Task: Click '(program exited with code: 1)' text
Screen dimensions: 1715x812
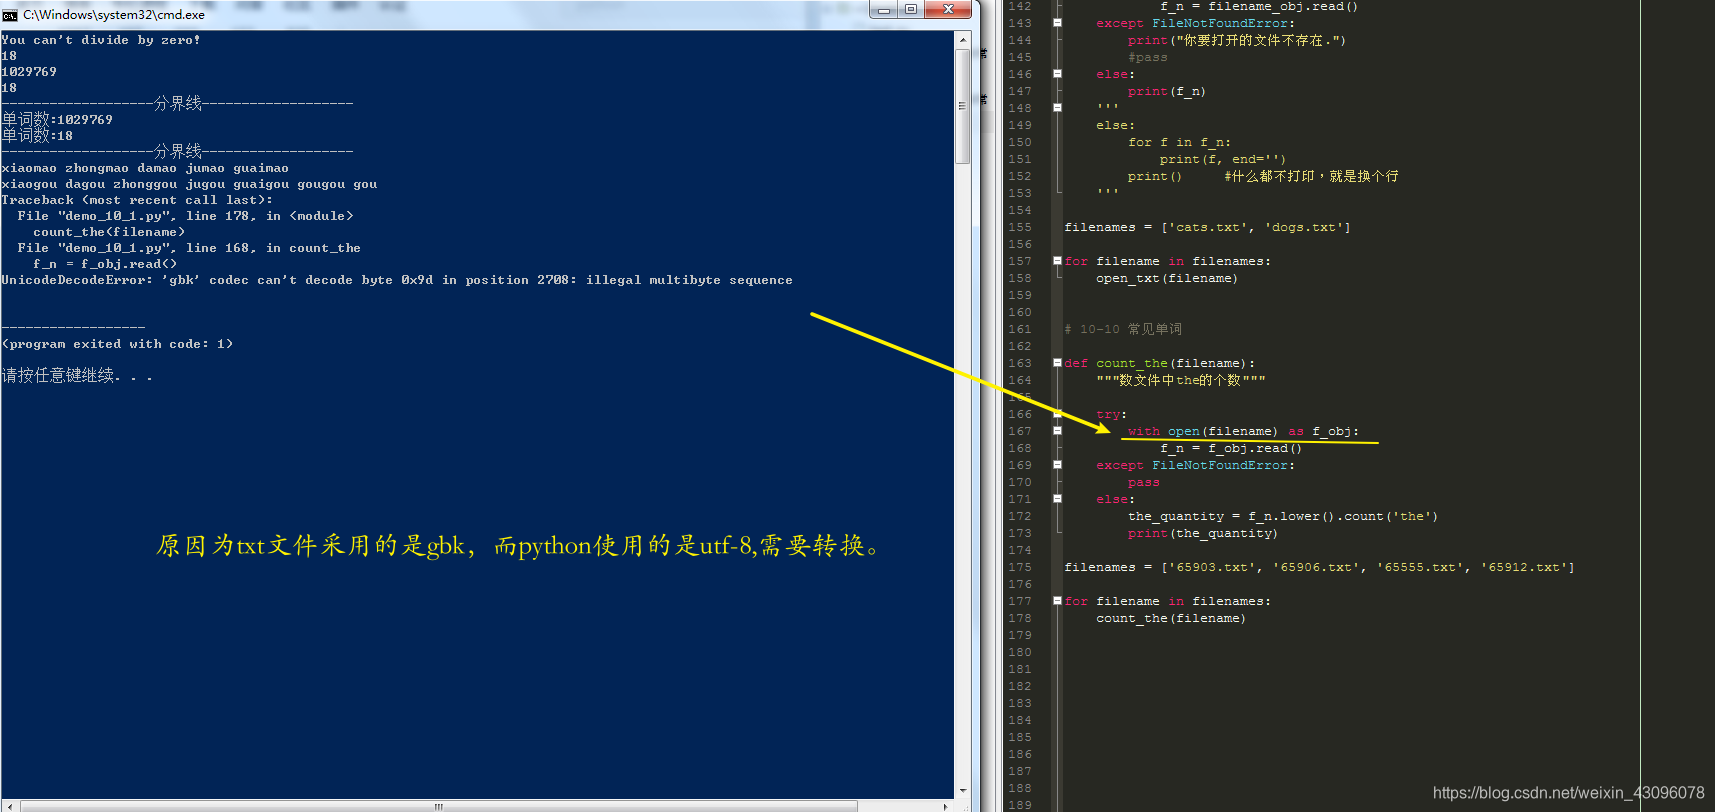Action: pos(117,344)
